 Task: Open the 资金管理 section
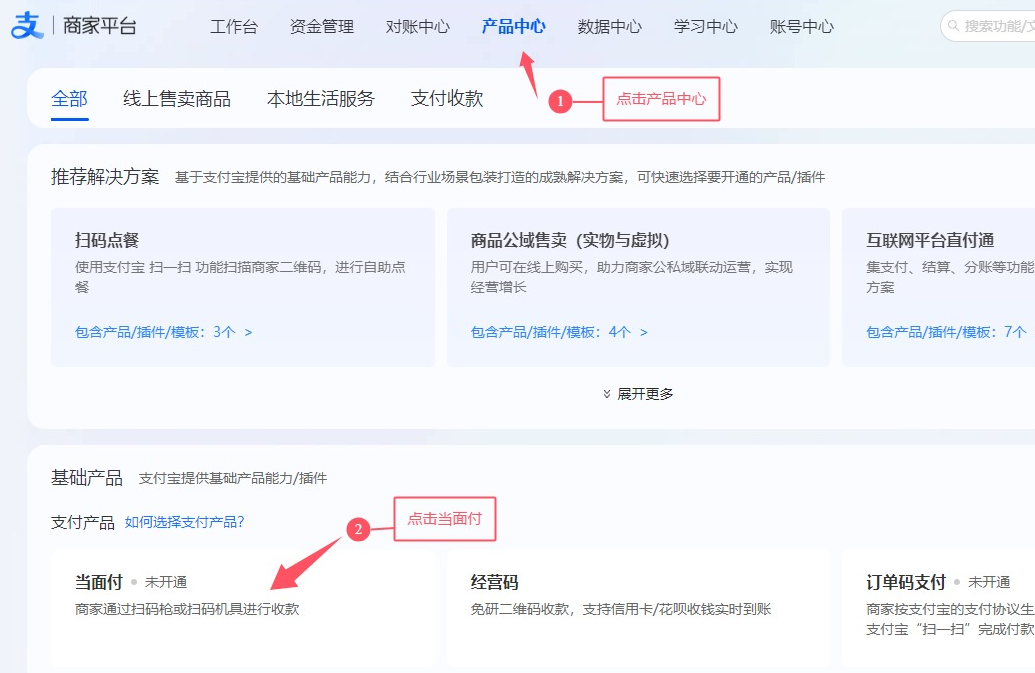tap(321, 27)
